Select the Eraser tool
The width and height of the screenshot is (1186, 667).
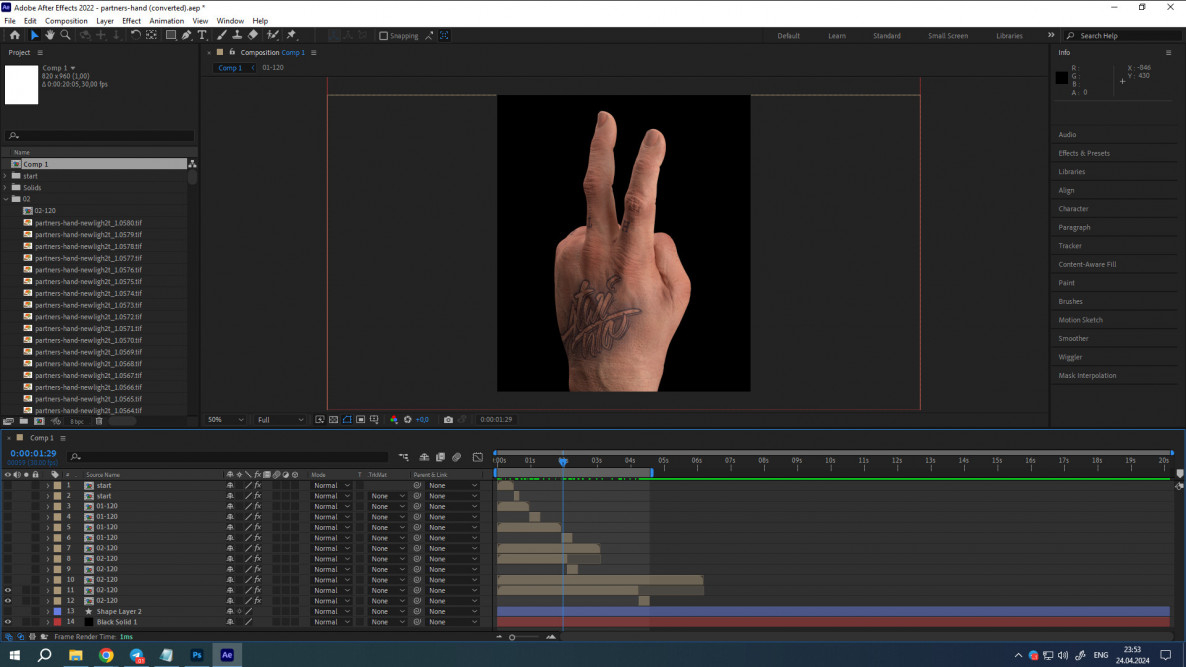(x=253, y=35)
